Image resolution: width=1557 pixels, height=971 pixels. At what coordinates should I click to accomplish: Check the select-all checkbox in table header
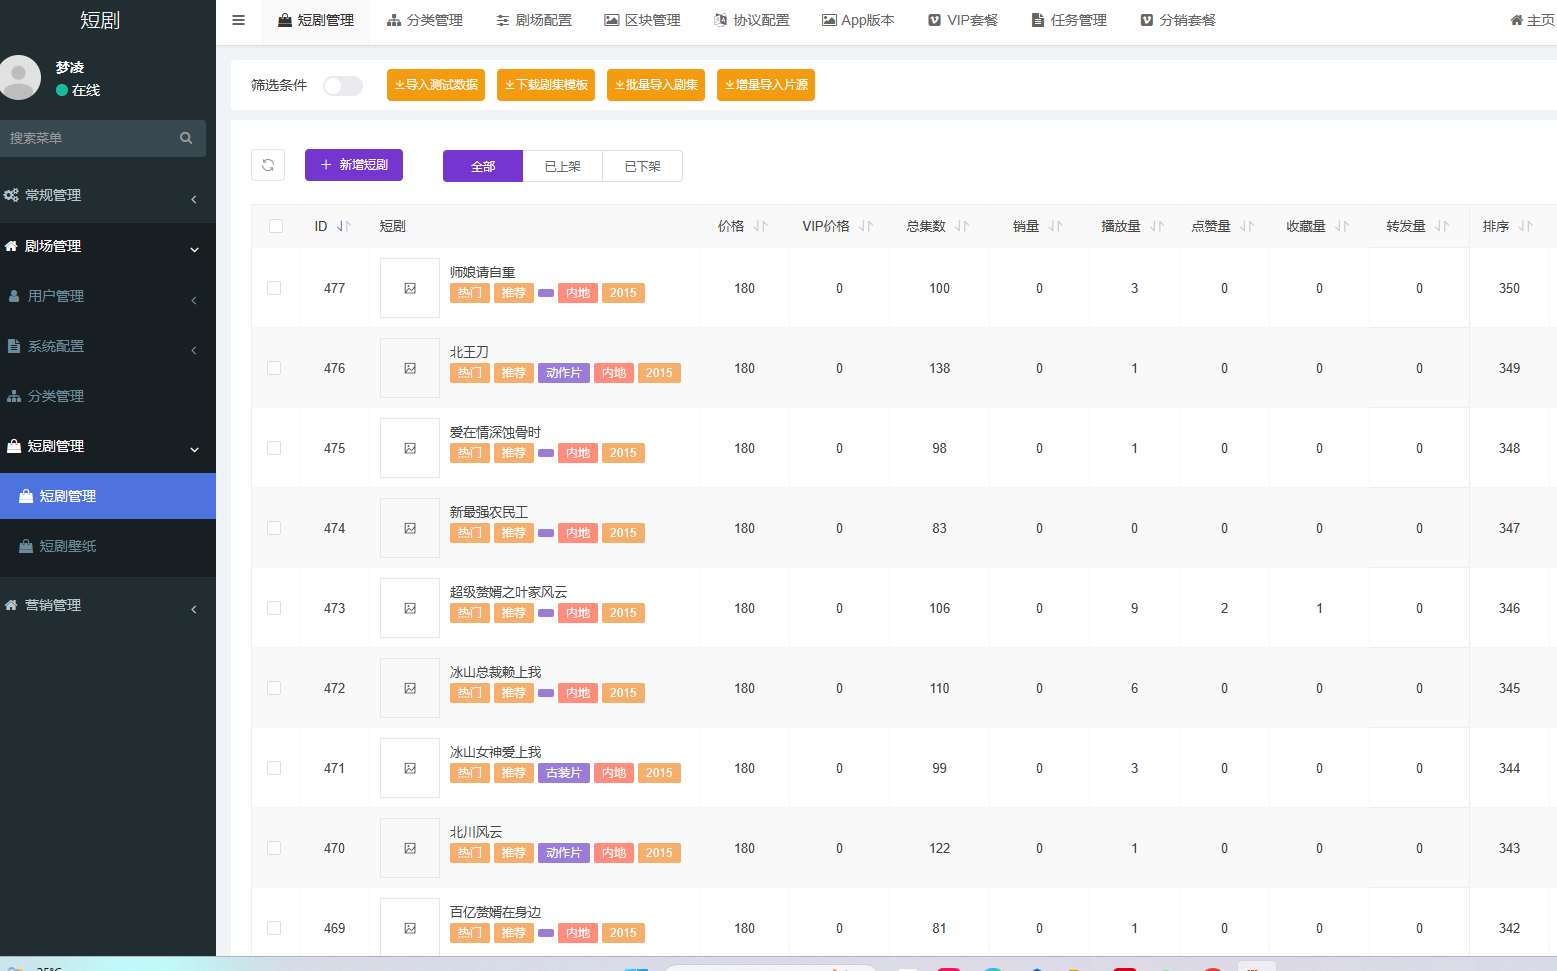pyautogui.click(x=276, y=226)
